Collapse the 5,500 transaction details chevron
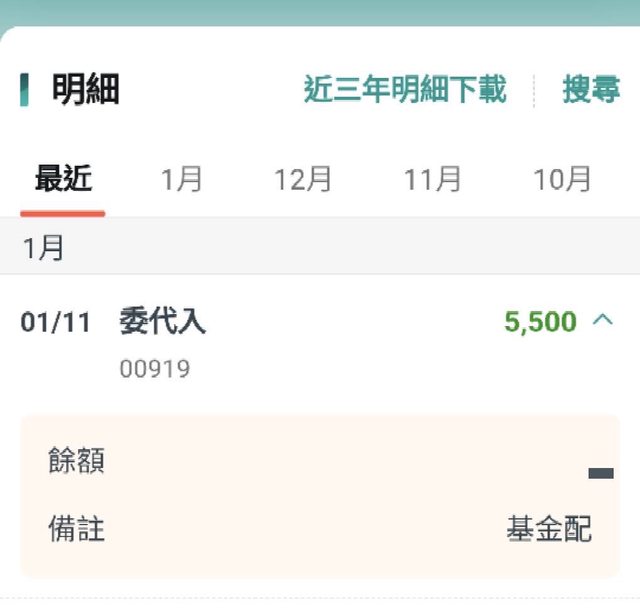The height and width of the screenshot is (610, 640). click(x=603, y=321)
